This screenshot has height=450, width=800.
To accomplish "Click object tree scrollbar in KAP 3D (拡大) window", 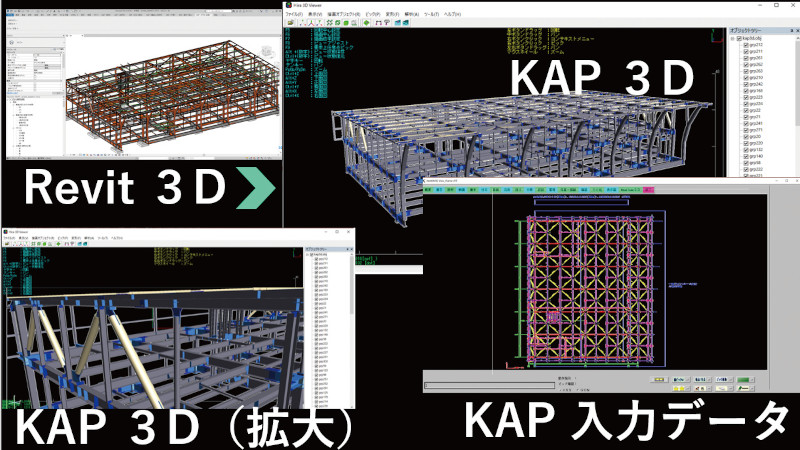I will (x=352, y=286).
